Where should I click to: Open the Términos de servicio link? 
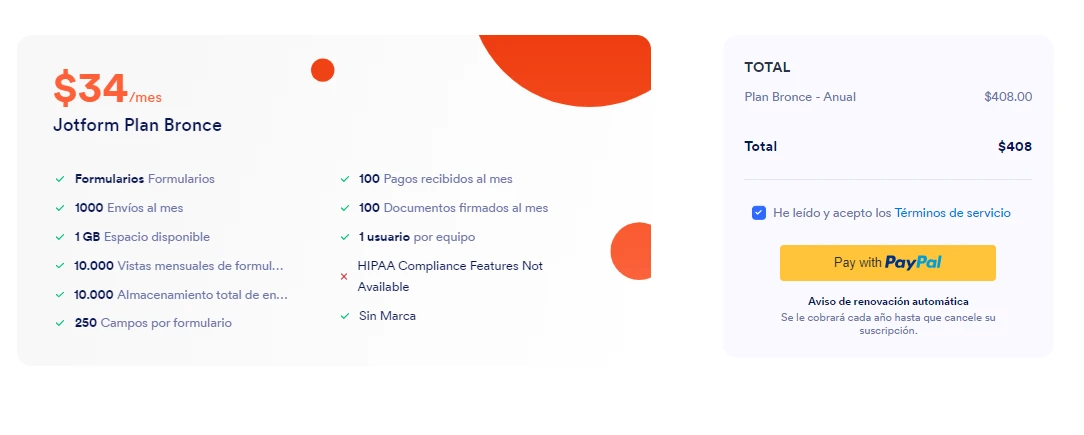[952, 213]
